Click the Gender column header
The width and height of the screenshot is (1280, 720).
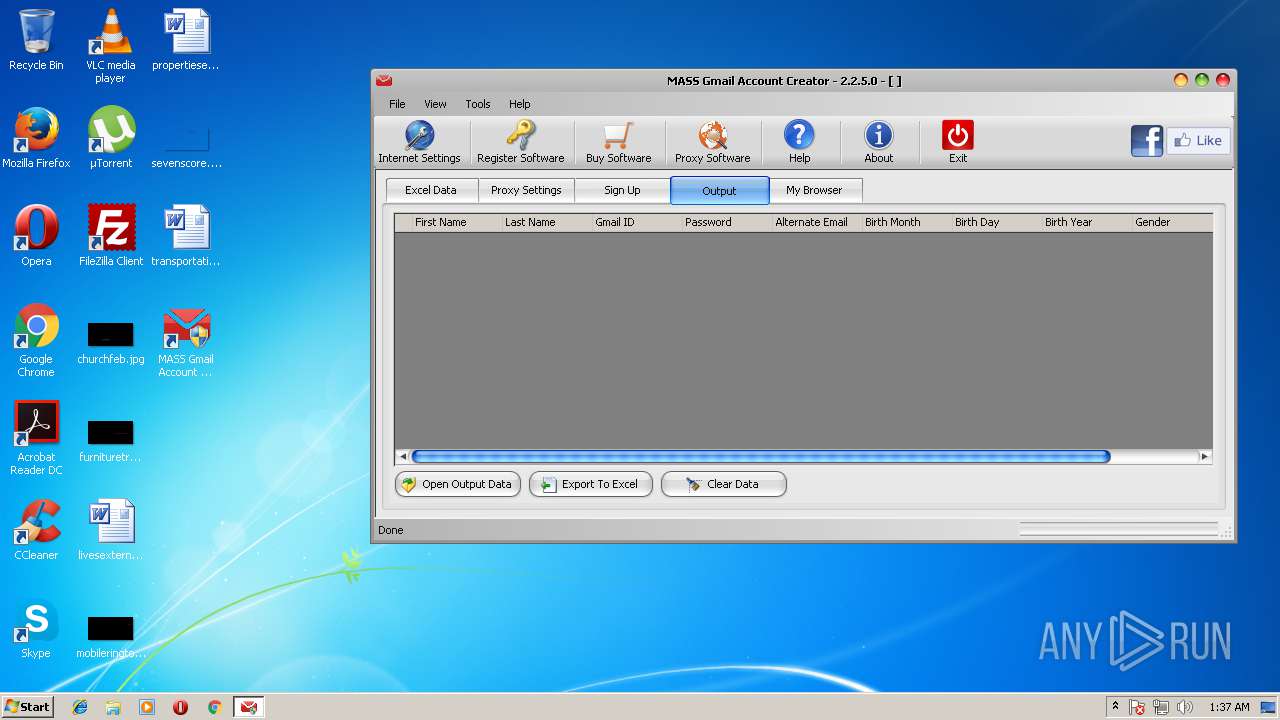click(x=1172, y=222)
